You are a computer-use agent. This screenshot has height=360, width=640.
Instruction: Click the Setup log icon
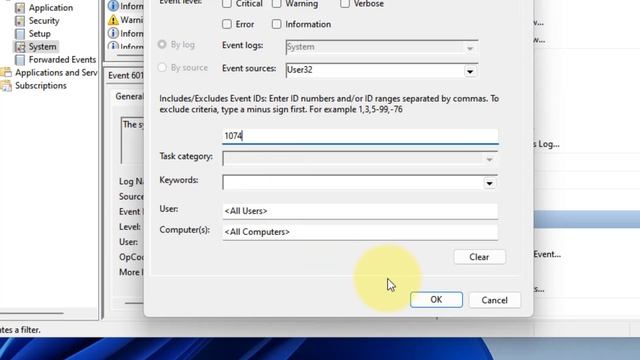(20, 34)
